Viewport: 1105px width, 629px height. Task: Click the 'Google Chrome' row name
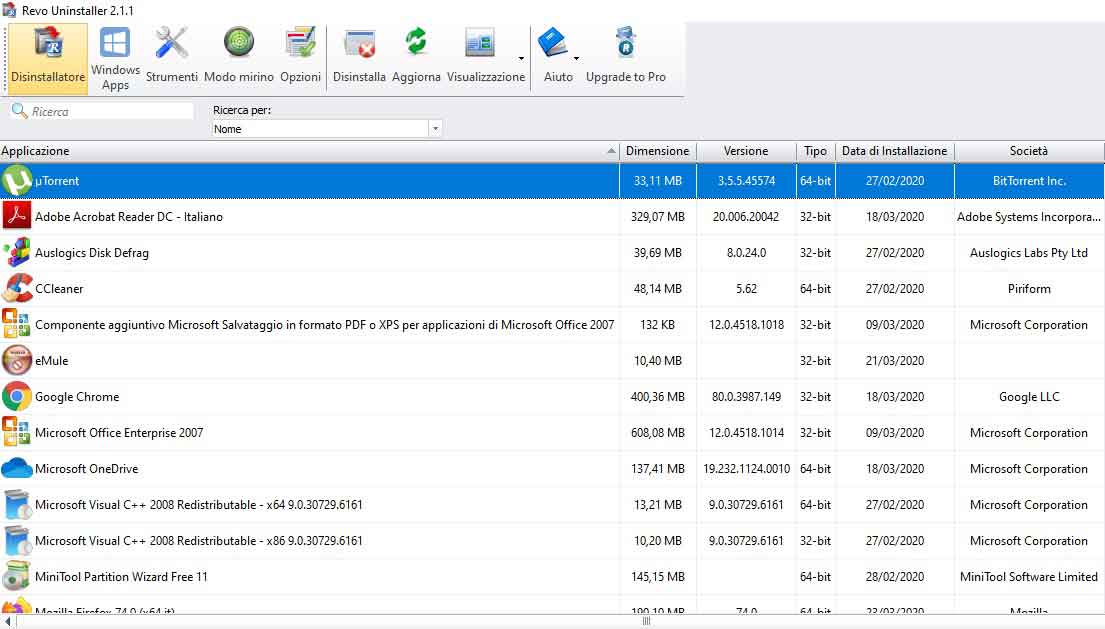coord(77,397)
